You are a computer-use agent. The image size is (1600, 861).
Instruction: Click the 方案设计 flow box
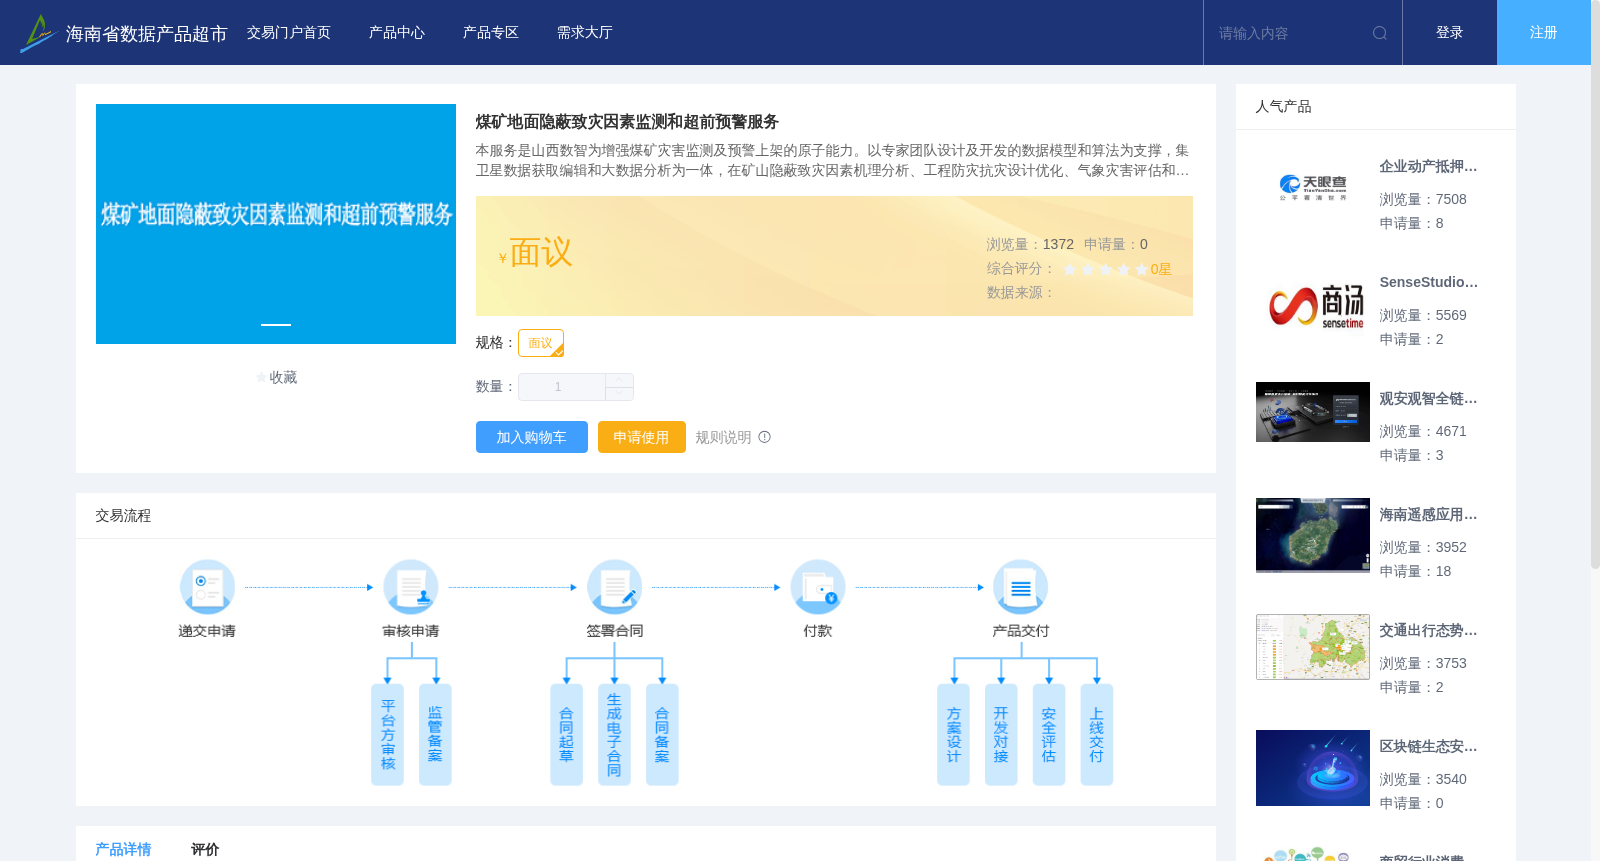click(x=953, y=735)
